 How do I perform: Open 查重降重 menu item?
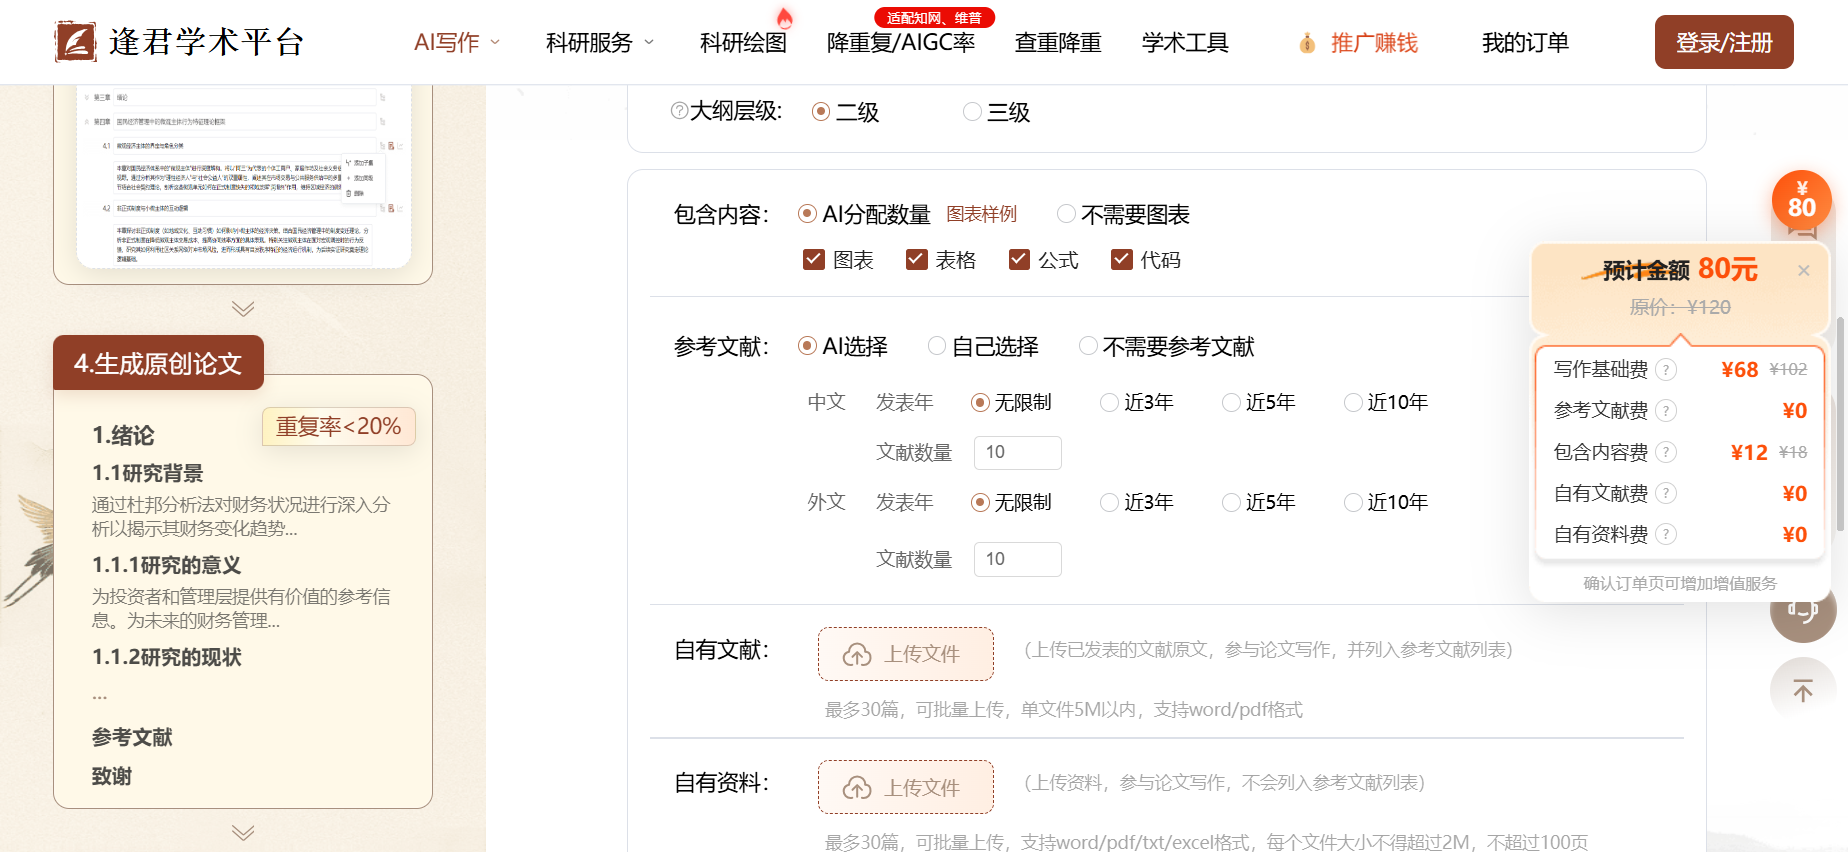coord(1058,43)
